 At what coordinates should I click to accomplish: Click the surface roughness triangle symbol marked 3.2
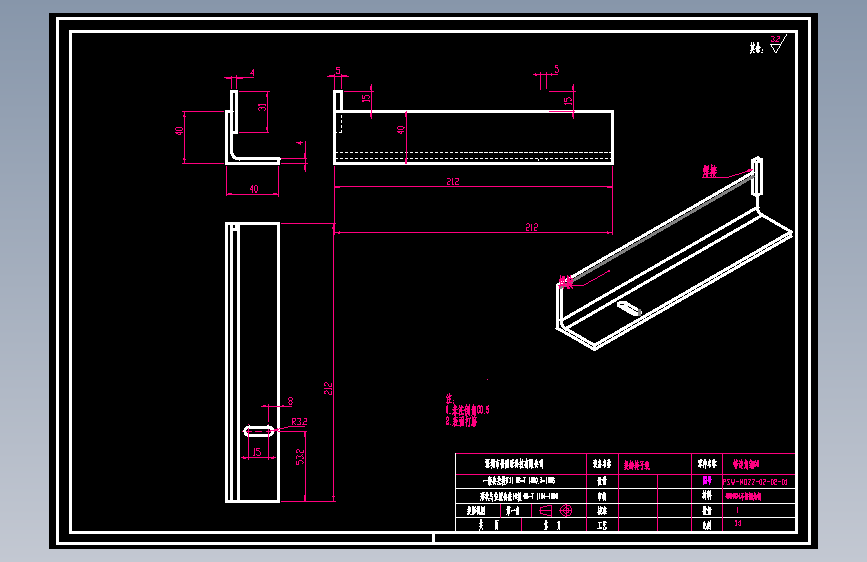778,44
